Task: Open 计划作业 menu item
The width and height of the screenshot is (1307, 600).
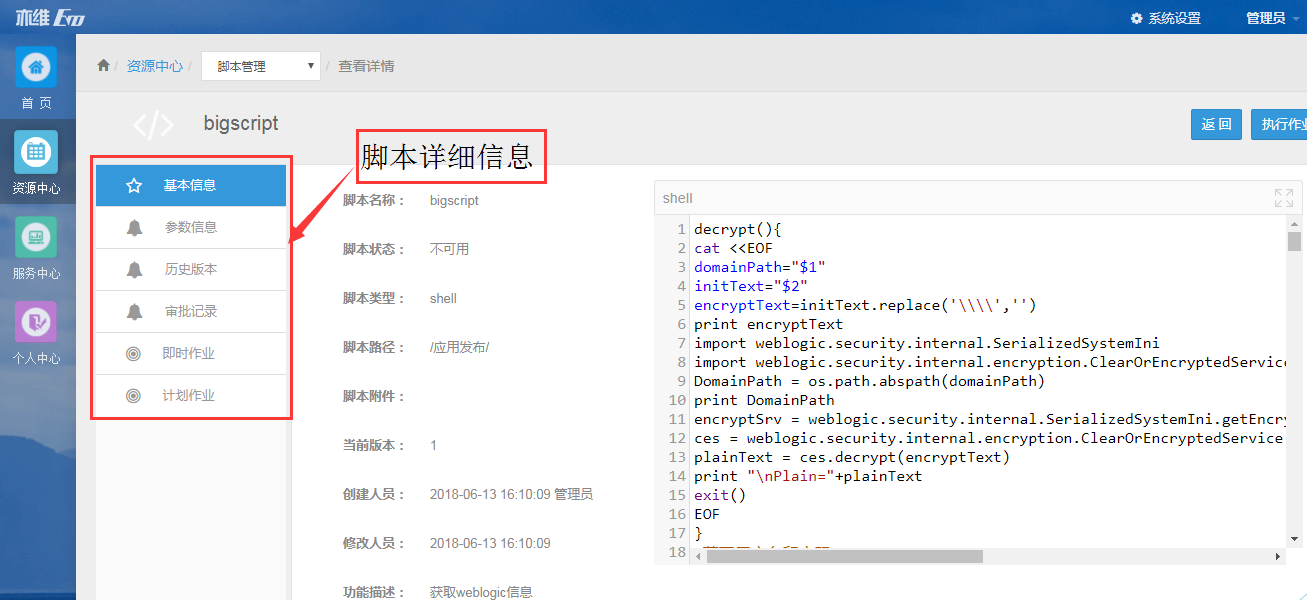Action: 189,395
